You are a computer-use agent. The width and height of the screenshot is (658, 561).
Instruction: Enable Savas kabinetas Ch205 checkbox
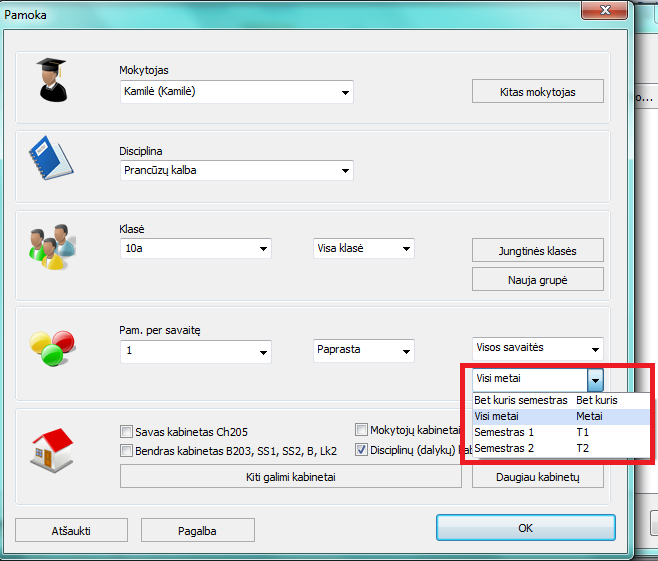coord(127,432)
